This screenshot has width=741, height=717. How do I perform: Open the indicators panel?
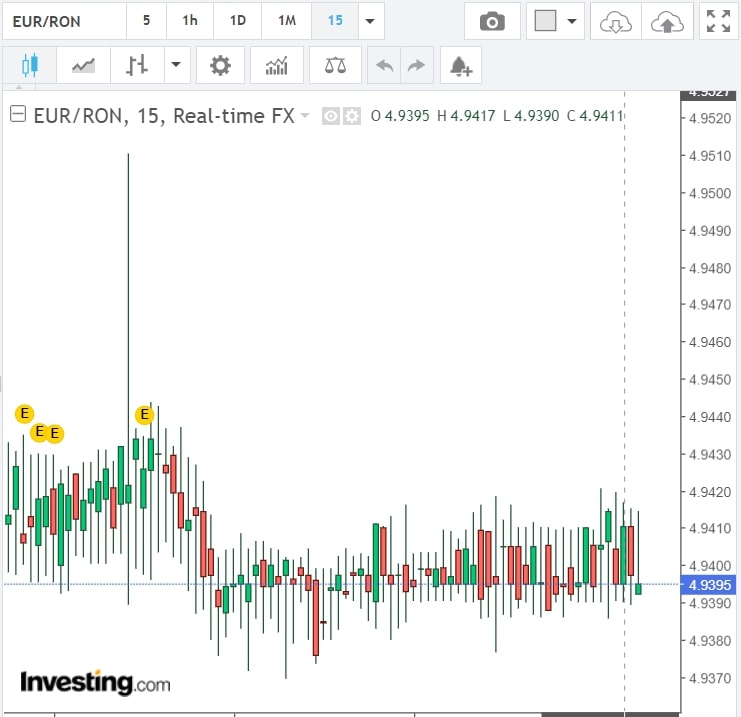click(276, 66)
